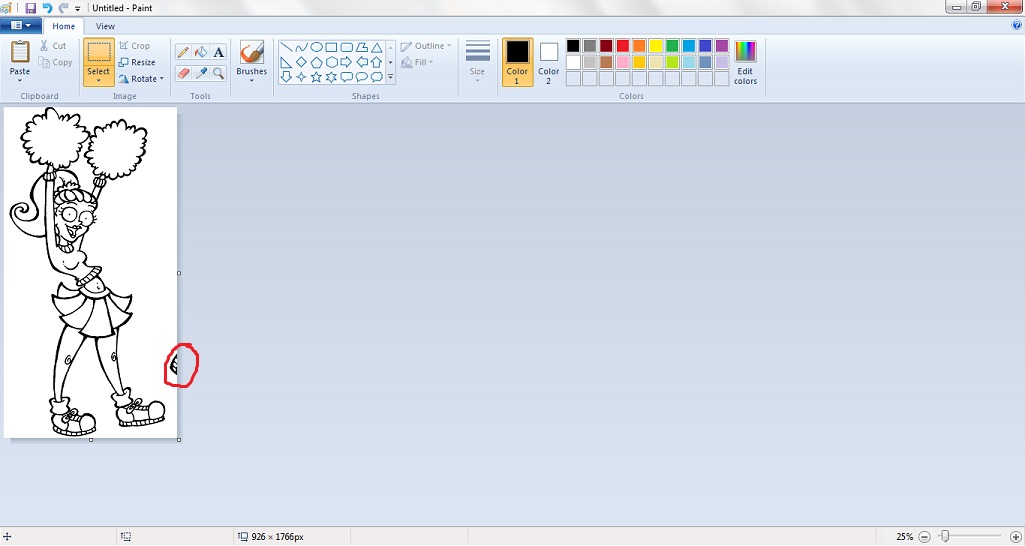Open the Rotate dropdown
The image size is (1025, 546).
click(141, 78)
